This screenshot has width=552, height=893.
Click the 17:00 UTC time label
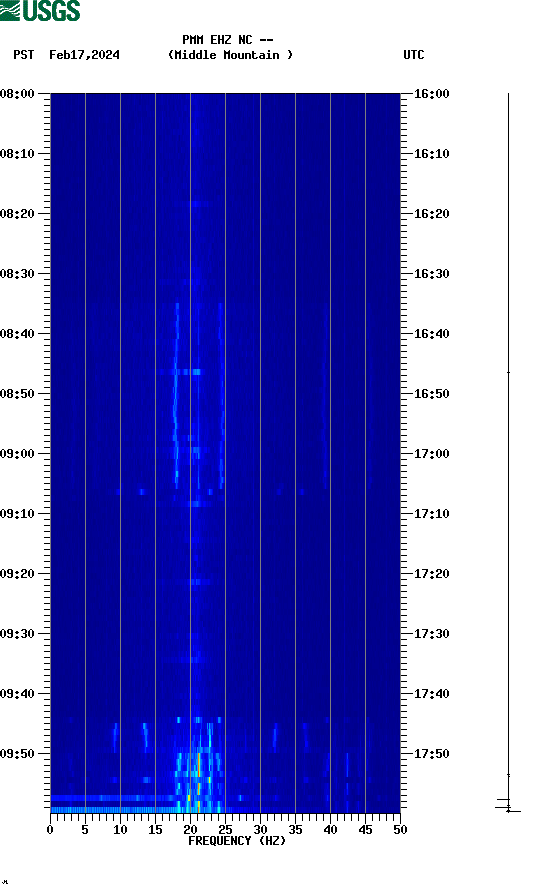click(x=431, y=454)
